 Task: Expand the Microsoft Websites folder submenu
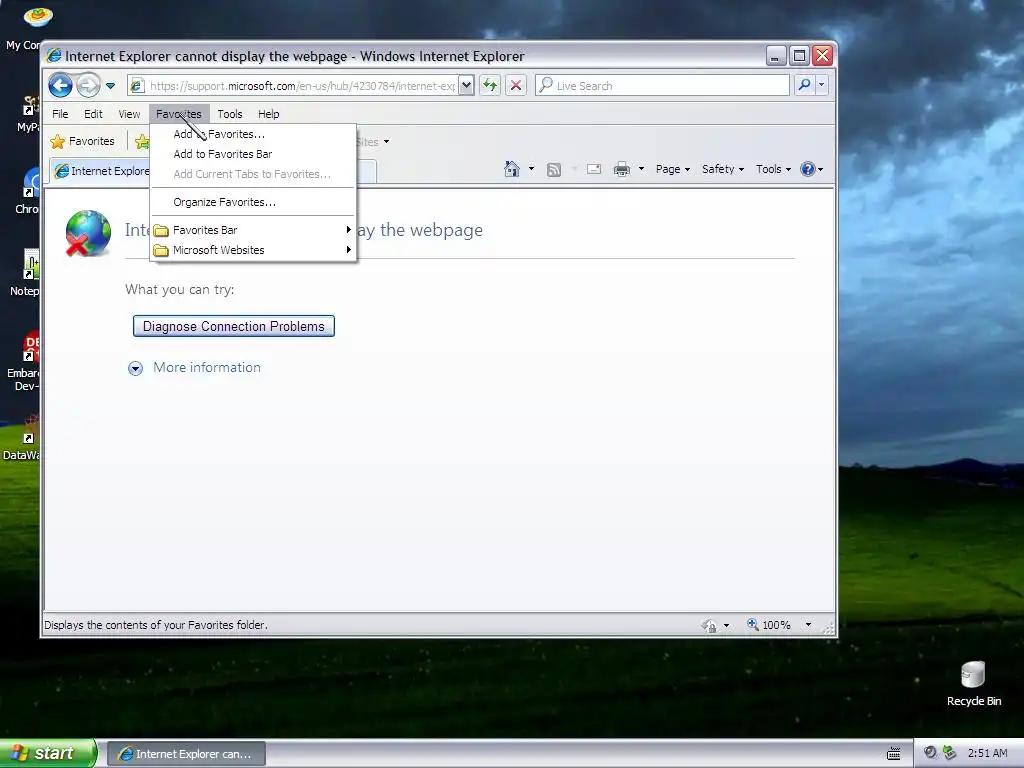coord(253,250)
